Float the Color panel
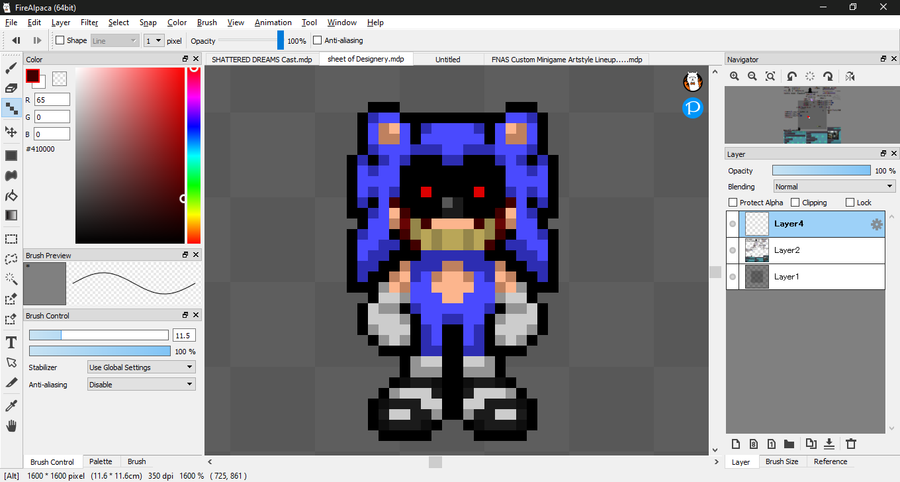 [185, 59]
